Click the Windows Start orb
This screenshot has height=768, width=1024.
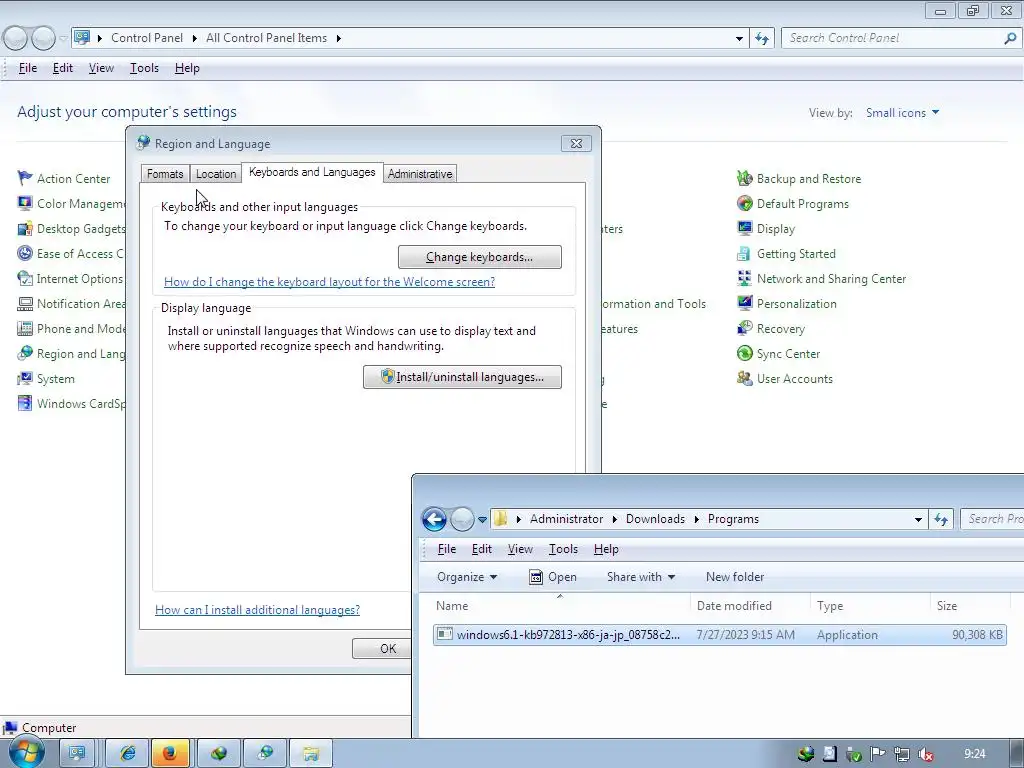(x=26, y=753)
